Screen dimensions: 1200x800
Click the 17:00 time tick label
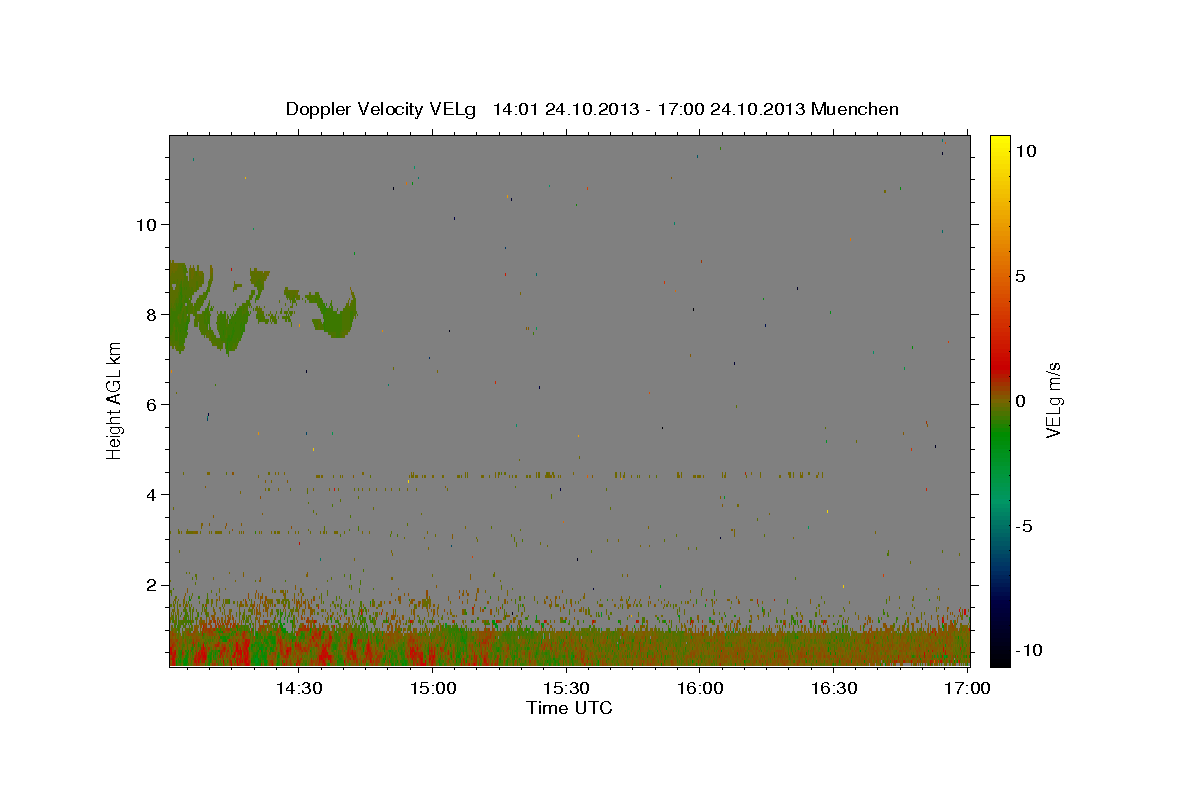tap(968, 688)
